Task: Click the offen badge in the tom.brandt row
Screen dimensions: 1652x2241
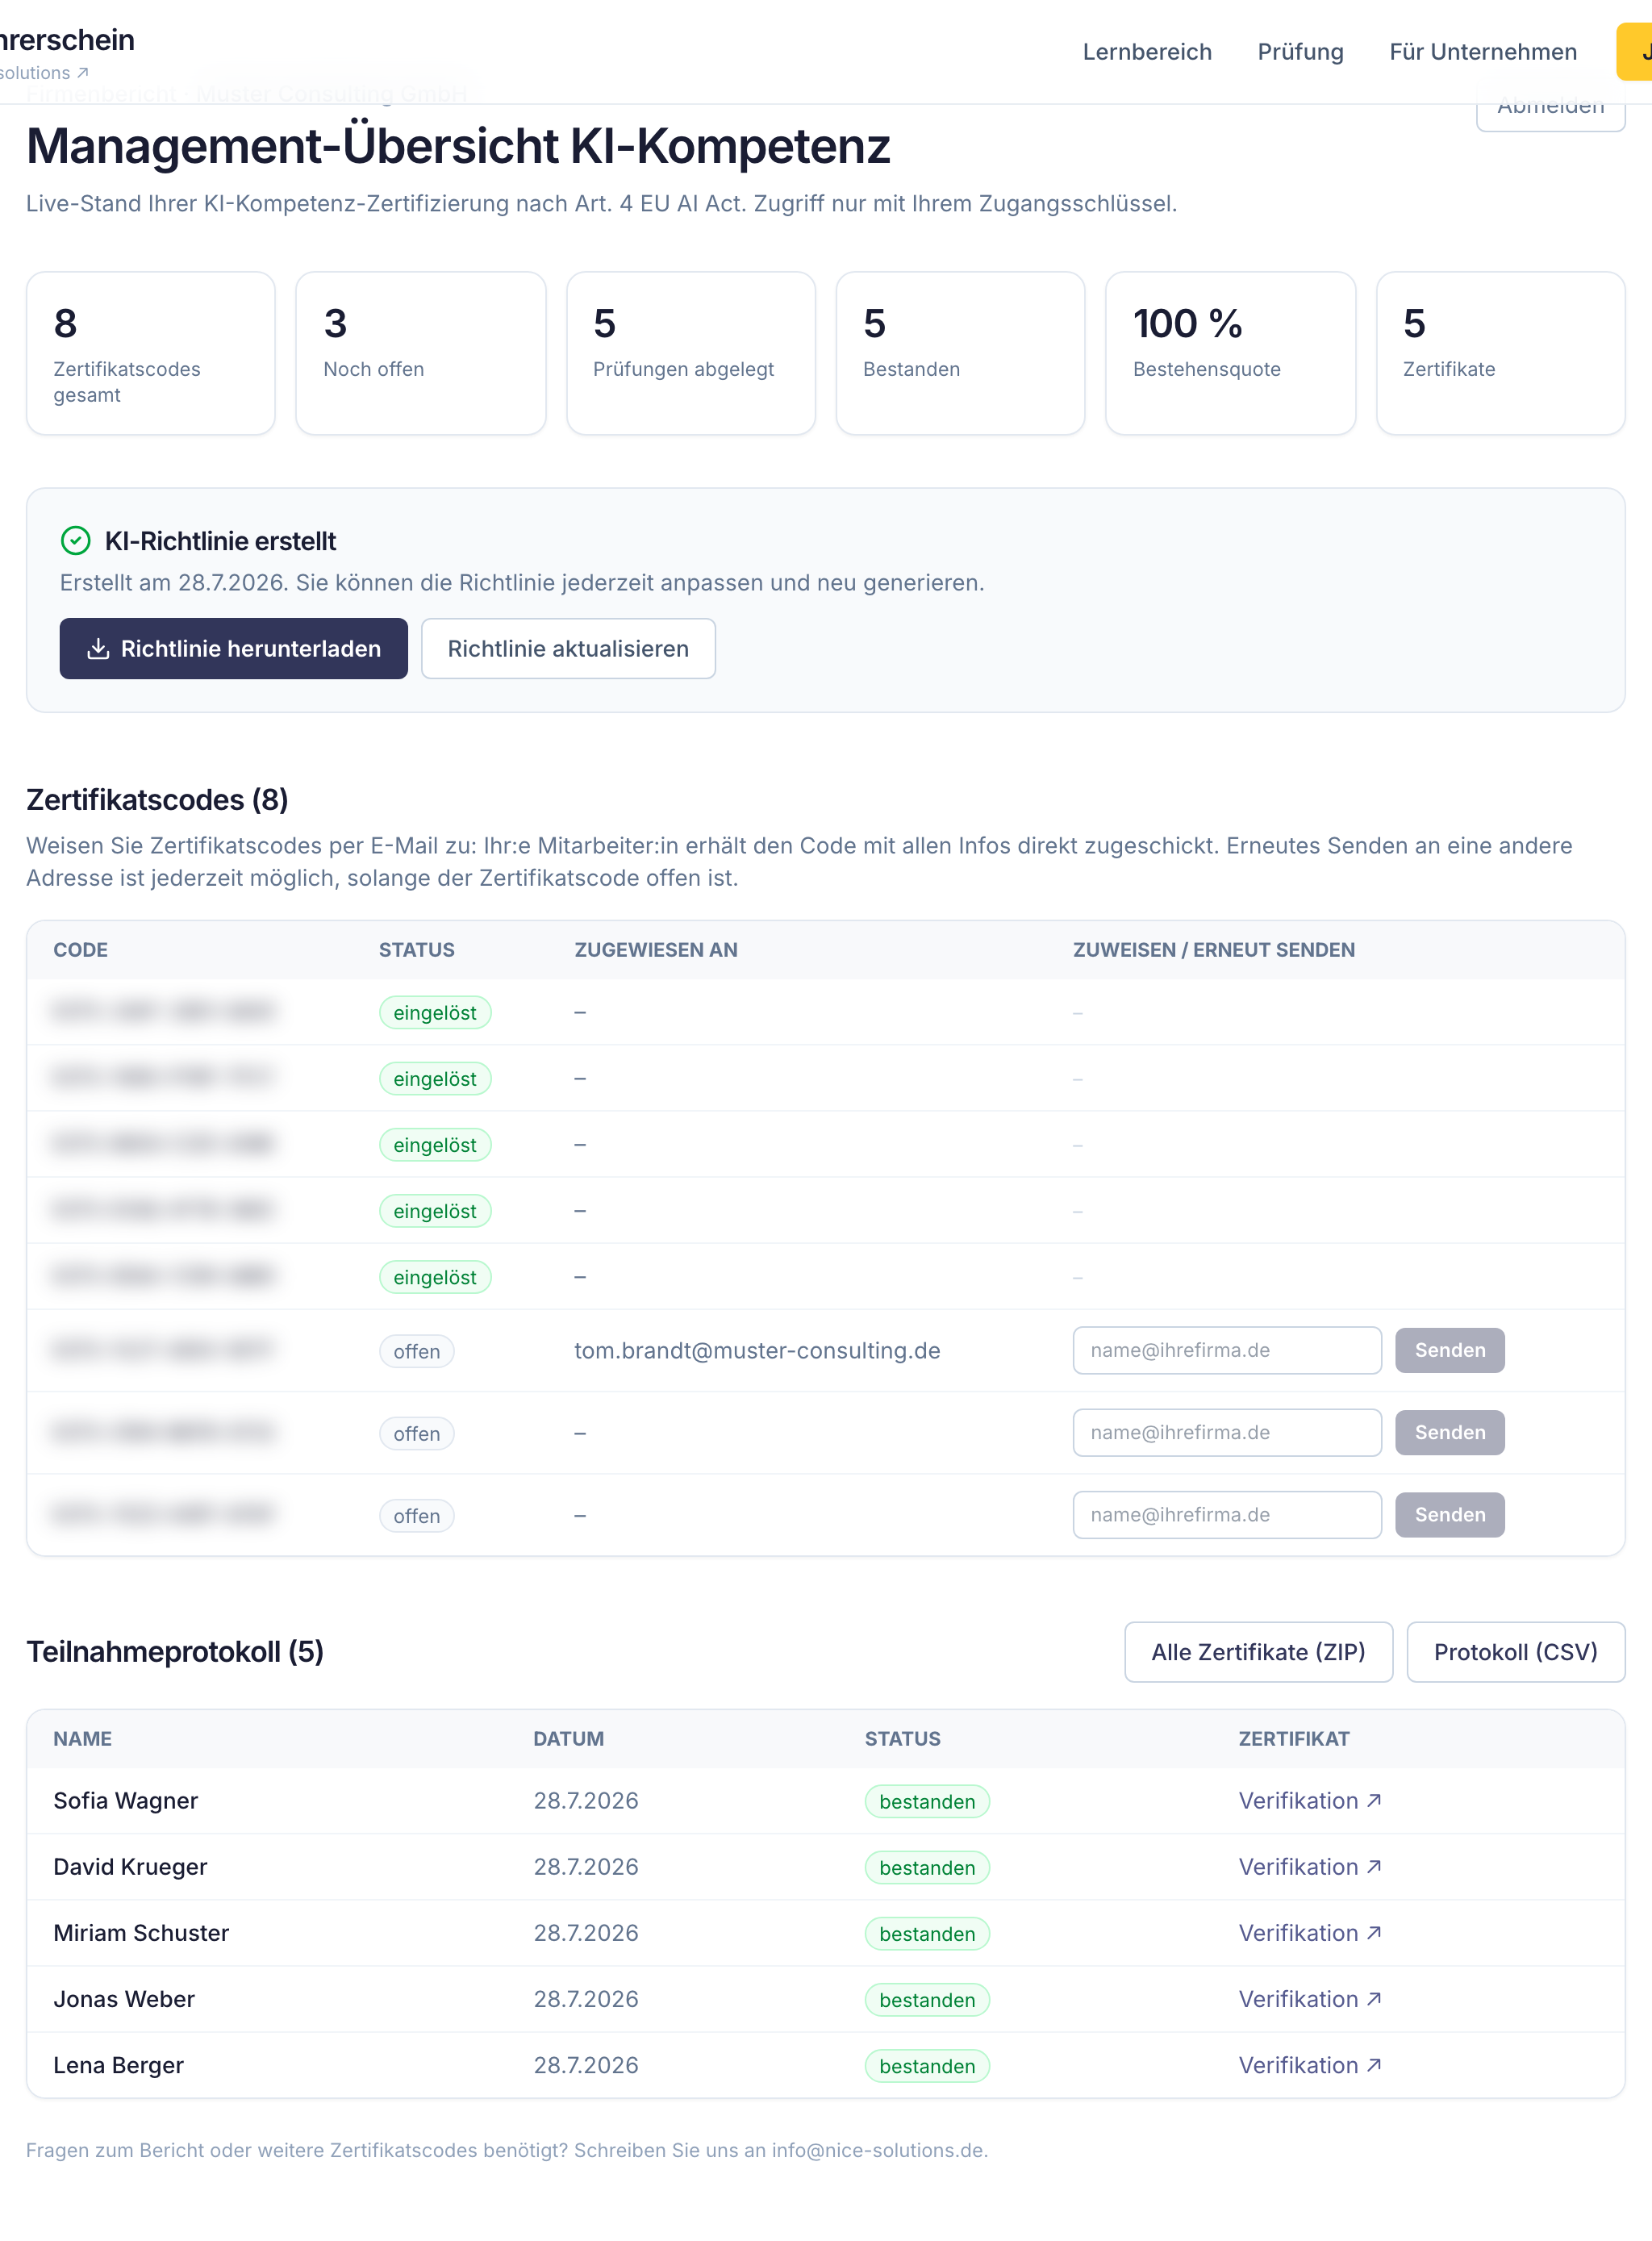Action: coord(416,1351)
